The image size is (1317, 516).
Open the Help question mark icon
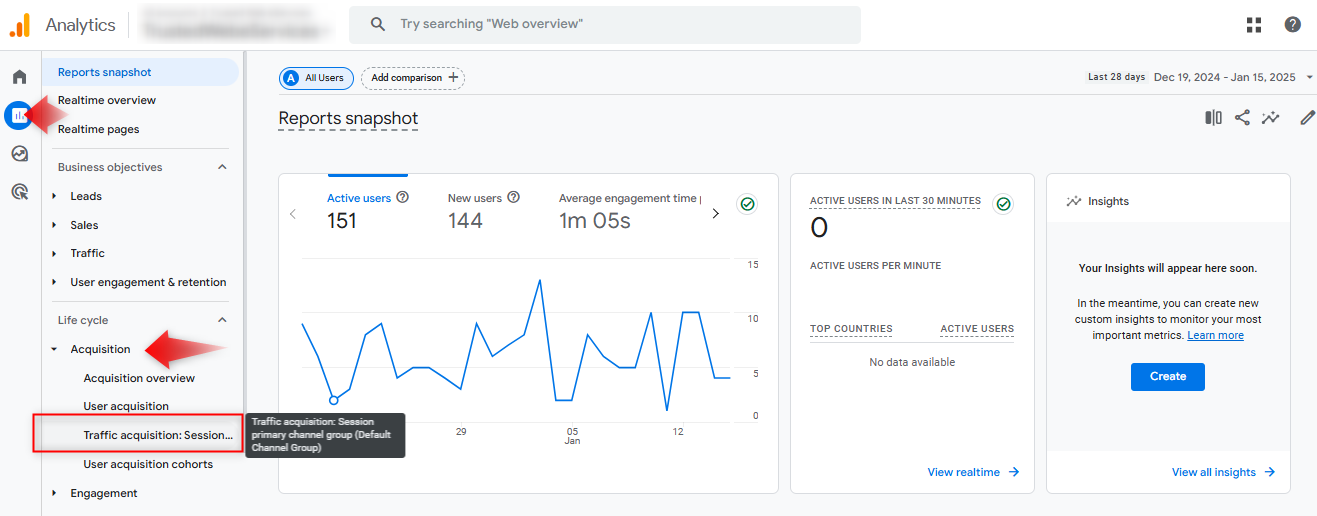point(1293,24)
